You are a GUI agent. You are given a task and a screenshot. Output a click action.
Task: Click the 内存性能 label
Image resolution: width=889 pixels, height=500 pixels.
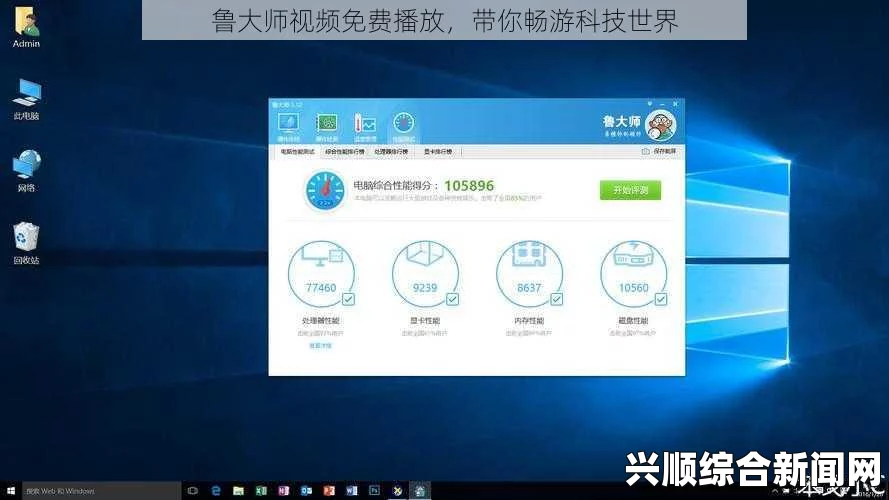(x=529, y=321)
